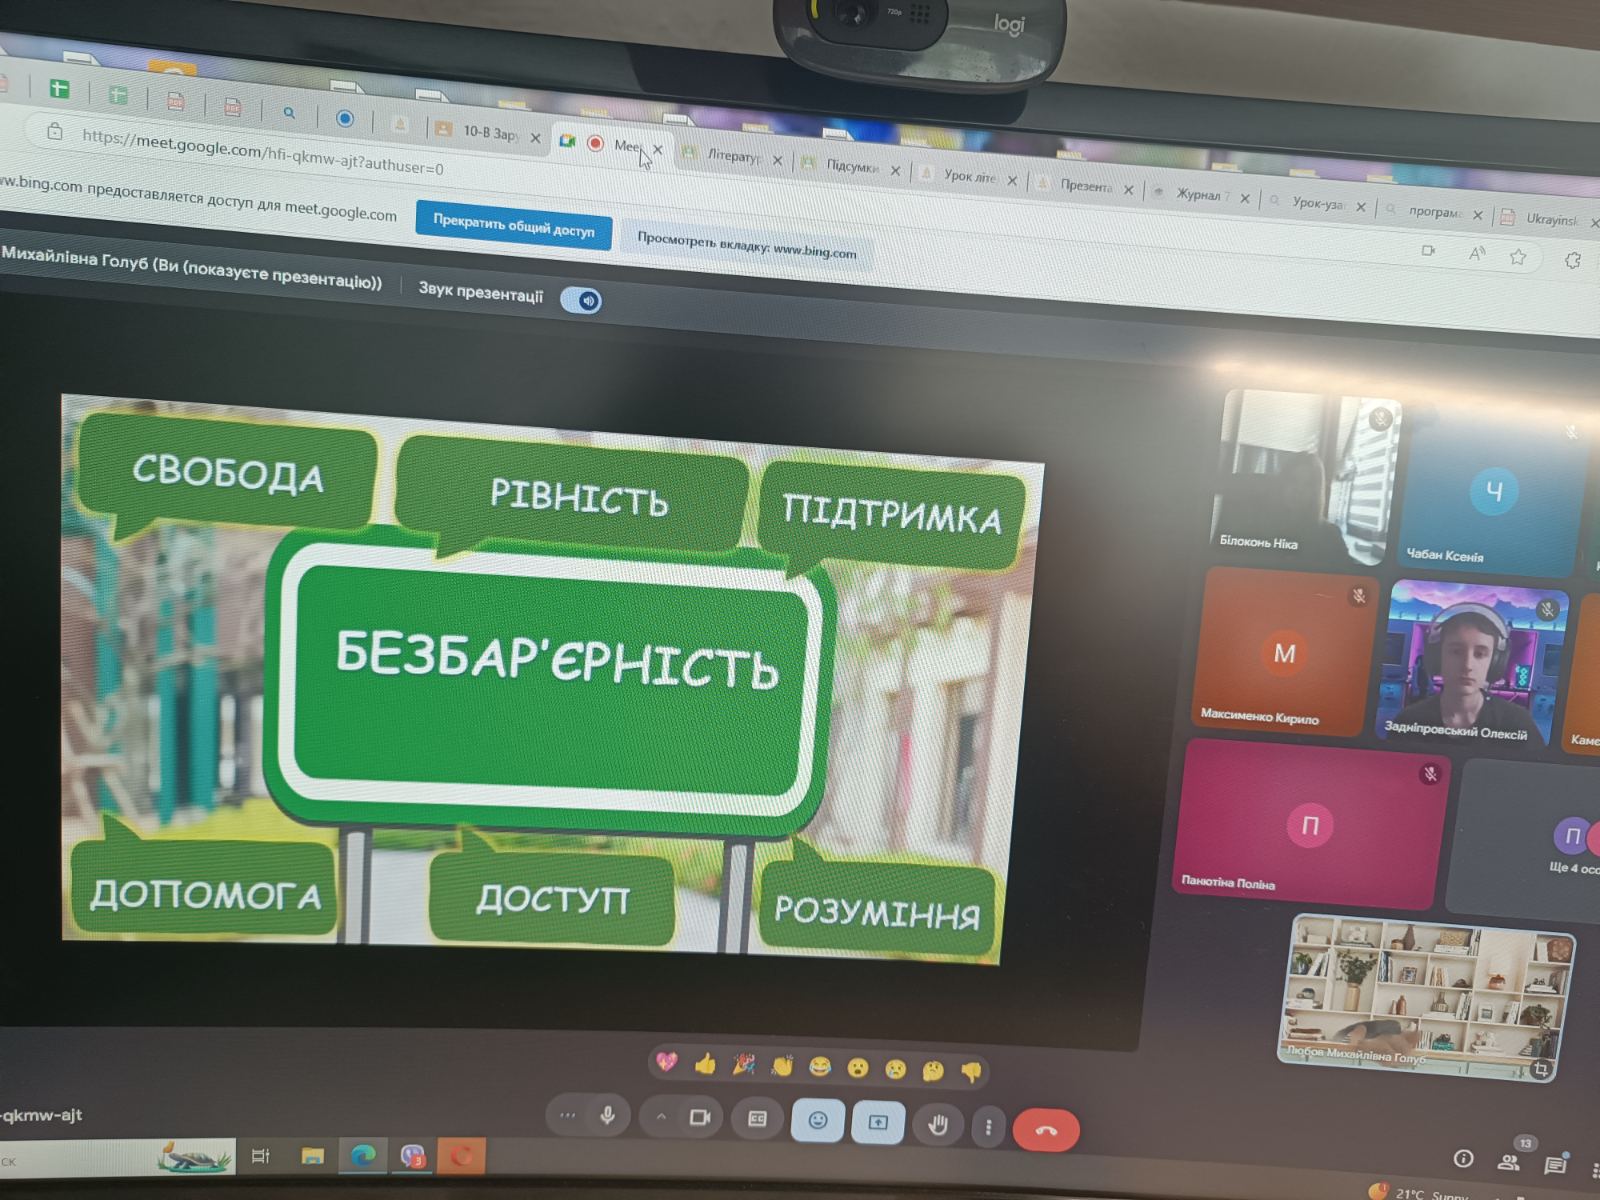Select Панютіна Поліна participant tile

(1309, 826)
